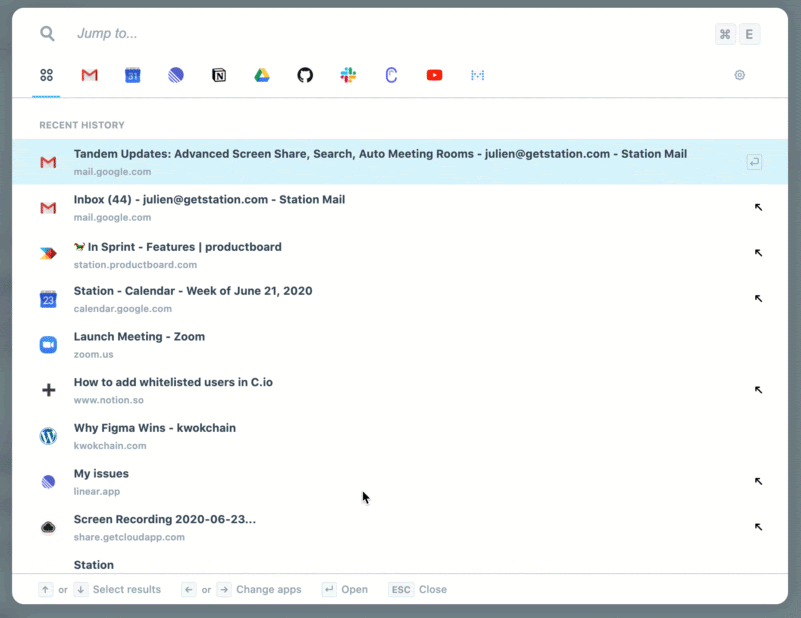Click the plus icon on Notion row
The height and width of the screenshot is (618, 801).
click(49, 390)
